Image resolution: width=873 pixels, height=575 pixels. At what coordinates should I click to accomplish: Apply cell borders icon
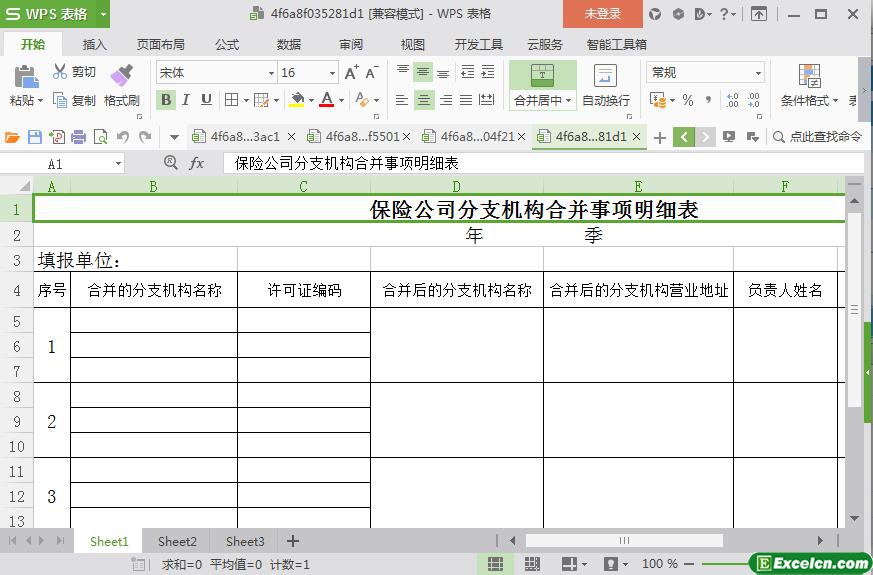[x=230, y=100]
